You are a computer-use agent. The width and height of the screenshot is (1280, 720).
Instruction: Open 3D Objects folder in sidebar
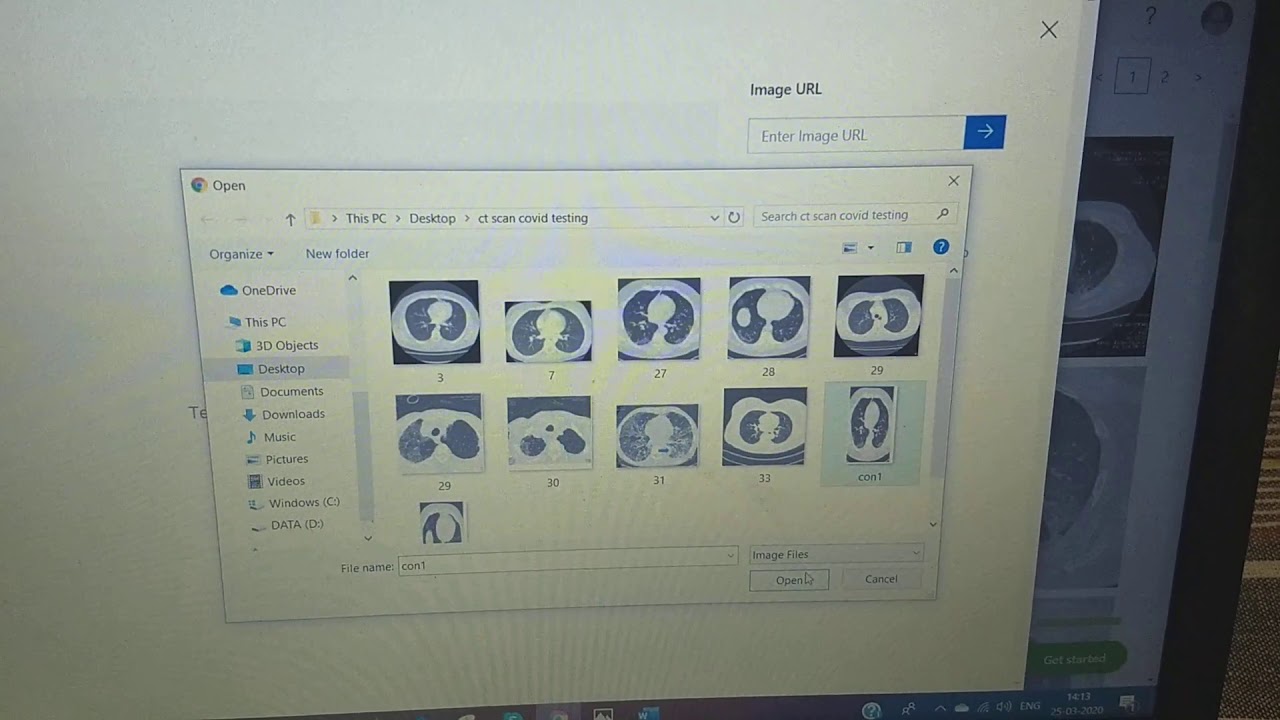click(277, 345)
